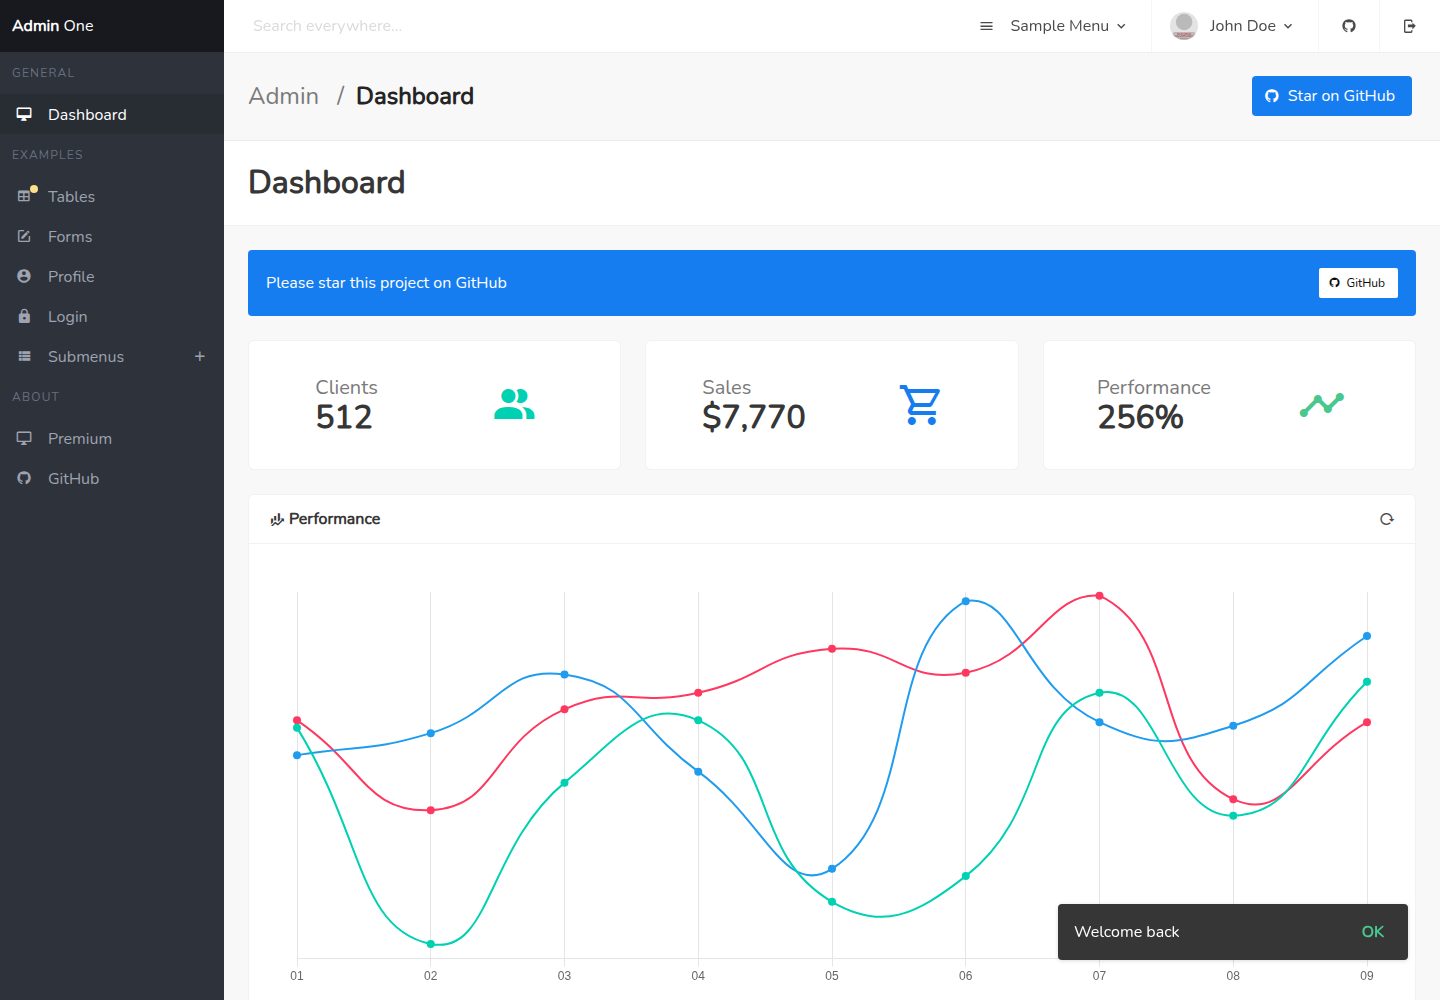Click the Premium sidebar label
Image resolution: width=1440 pixels, height=1000 pixels.
pos(80,438)
